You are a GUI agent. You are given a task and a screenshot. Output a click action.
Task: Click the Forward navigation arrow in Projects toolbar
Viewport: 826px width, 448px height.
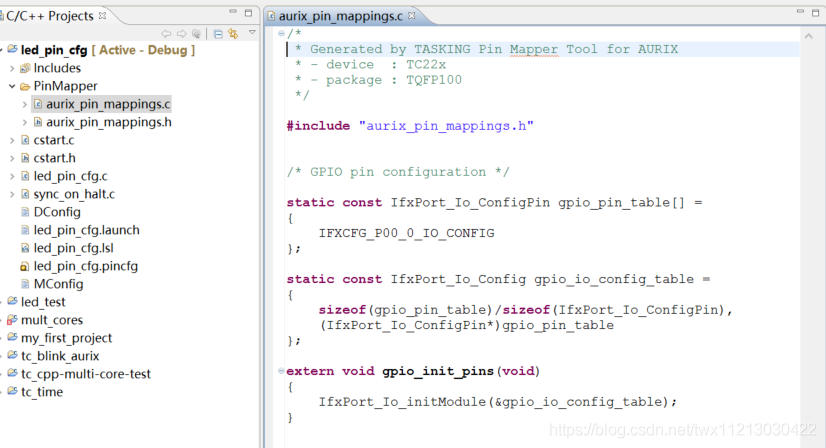point(182,34)
